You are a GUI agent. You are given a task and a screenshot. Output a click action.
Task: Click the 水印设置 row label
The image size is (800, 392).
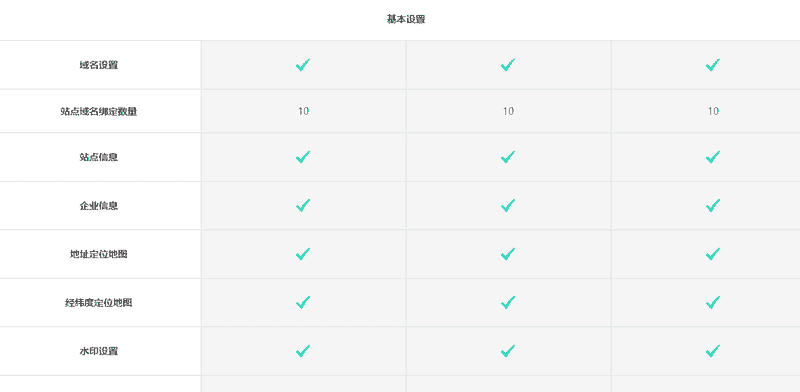click(x=99, y=351)
